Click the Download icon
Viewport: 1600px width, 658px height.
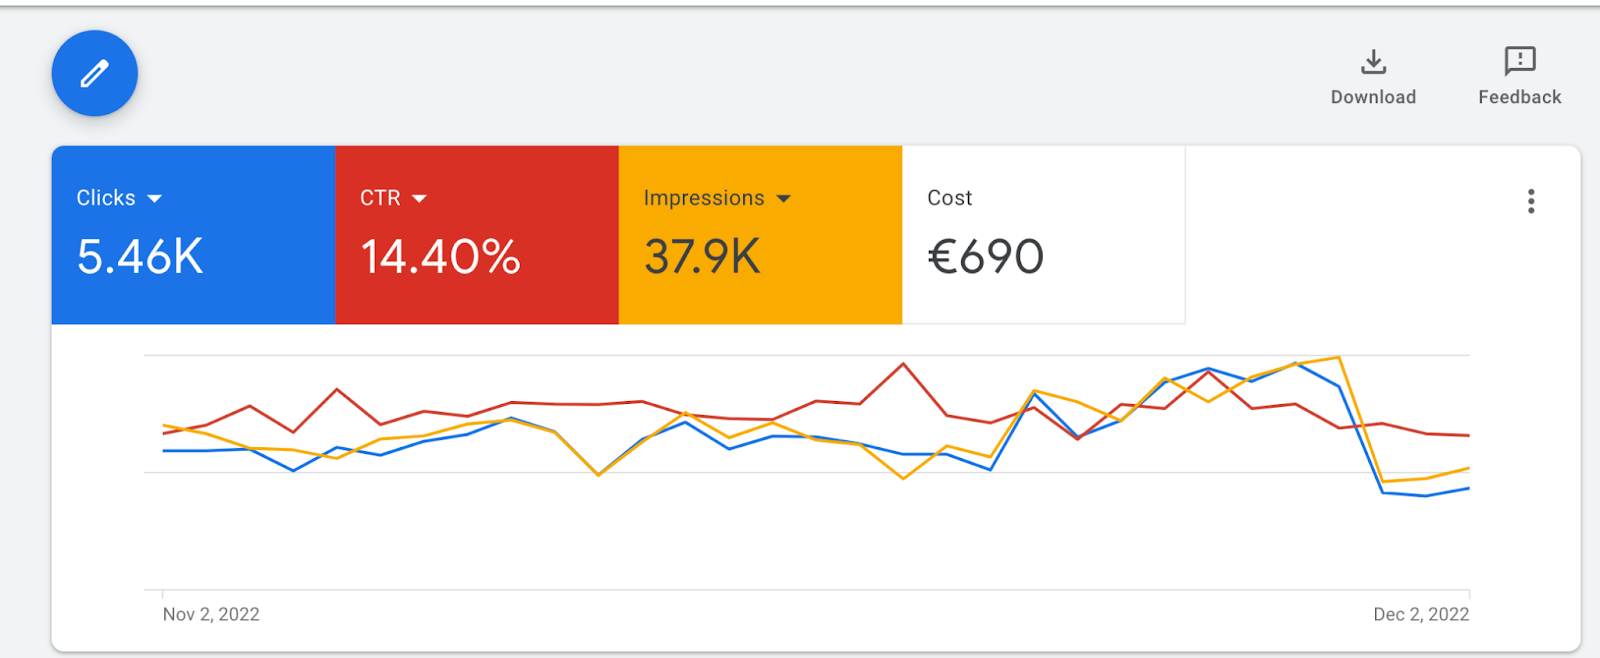point(1374,62)
